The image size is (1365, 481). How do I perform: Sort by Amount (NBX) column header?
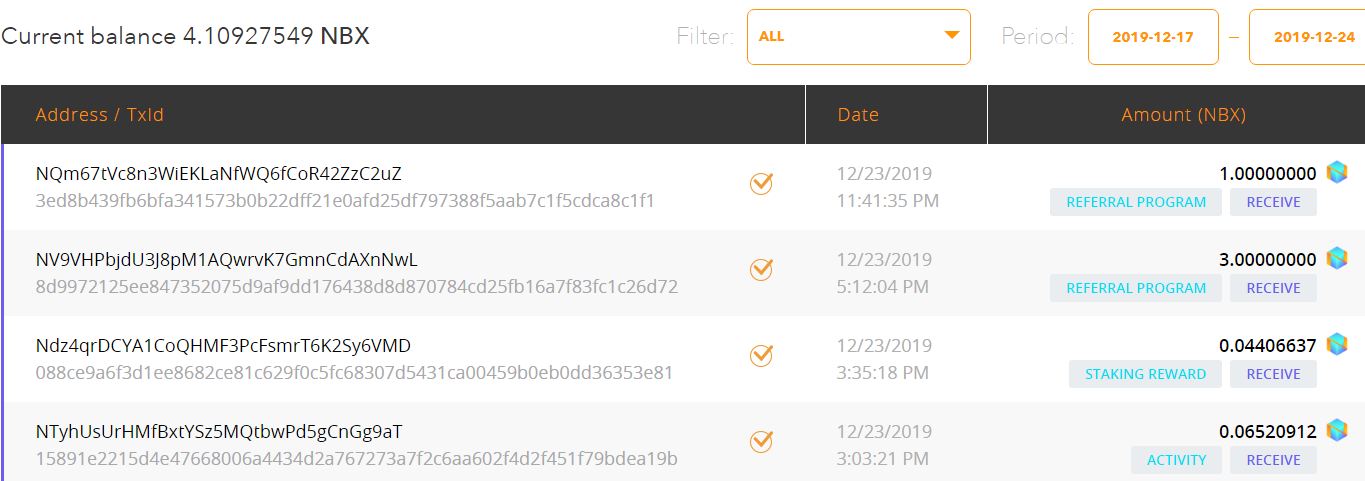1183,115
